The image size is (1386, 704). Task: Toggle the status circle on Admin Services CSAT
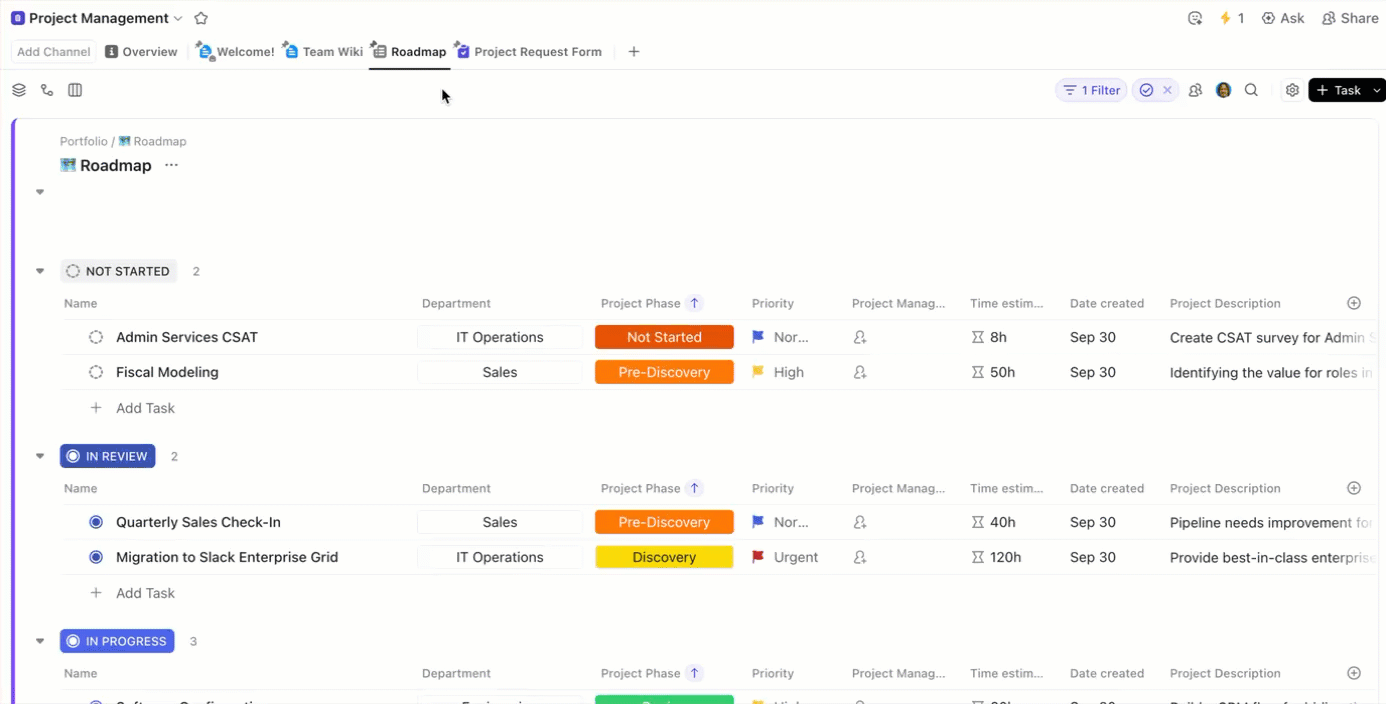coord(95,337)
